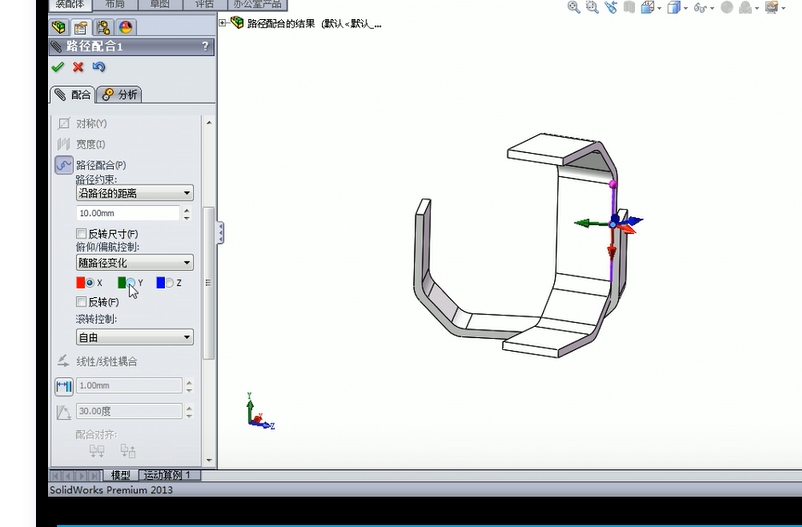Click the red X axis color swatch

80,282
